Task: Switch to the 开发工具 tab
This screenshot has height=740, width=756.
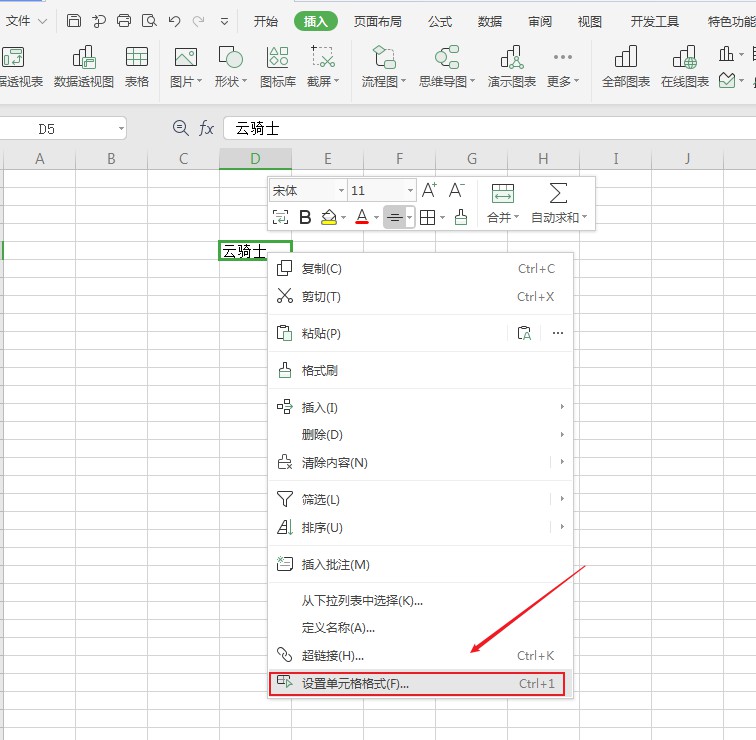Action: (654, 21)
